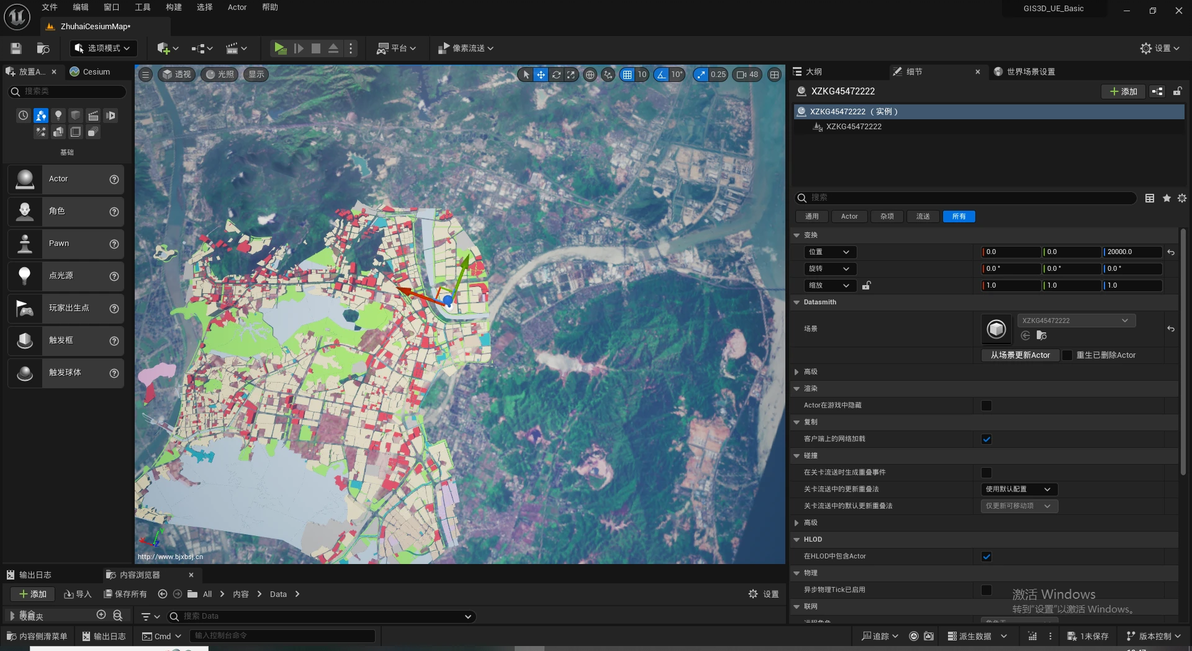This screenshot has height=651, width=1192.
Task: Open the 选项模式 mode dropdown
Action: coord(102,48)
